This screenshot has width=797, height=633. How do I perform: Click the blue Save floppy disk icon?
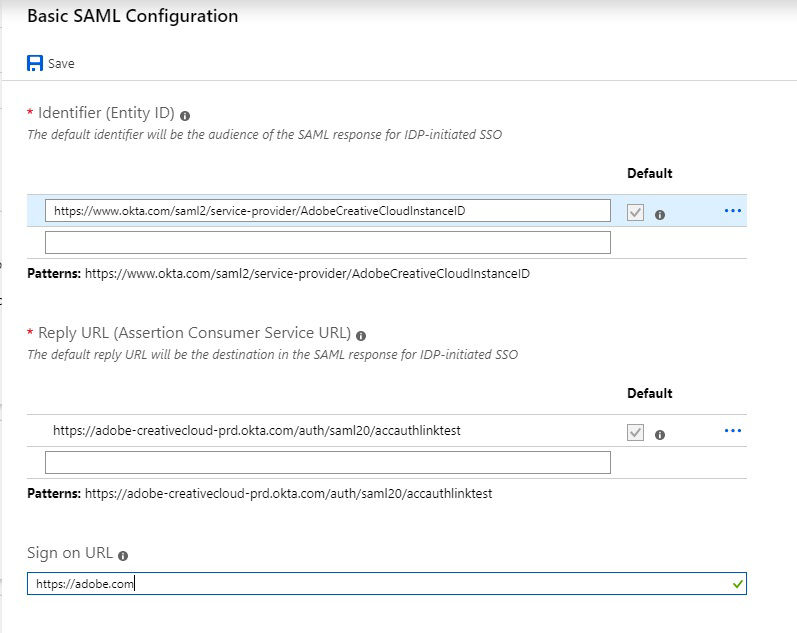point(35,63)
